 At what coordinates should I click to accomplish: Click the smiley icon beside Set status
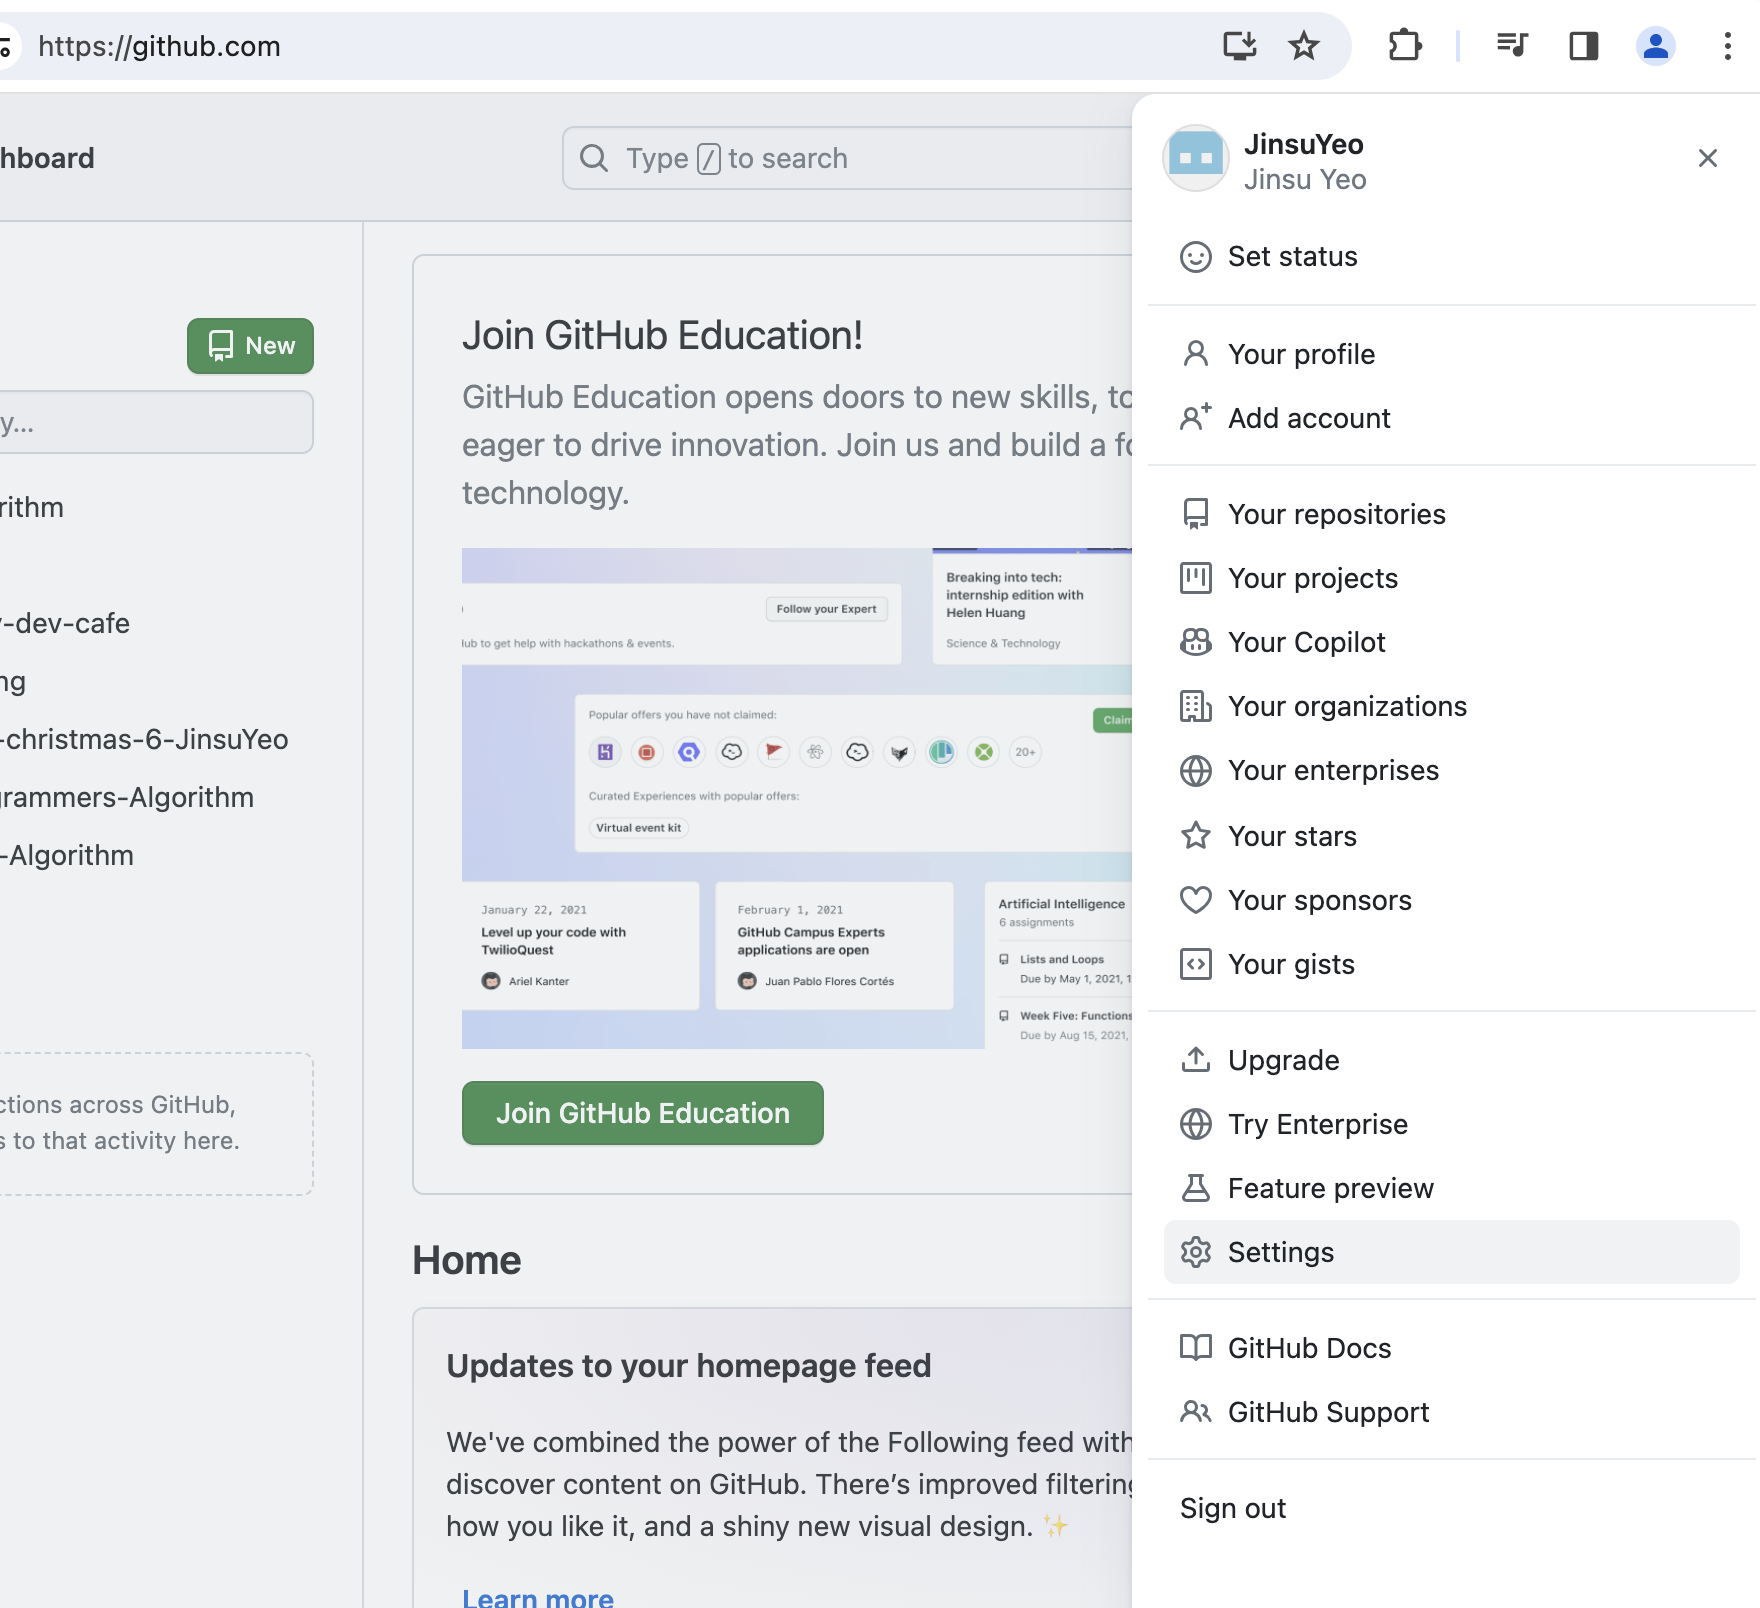coord(1196,257)
